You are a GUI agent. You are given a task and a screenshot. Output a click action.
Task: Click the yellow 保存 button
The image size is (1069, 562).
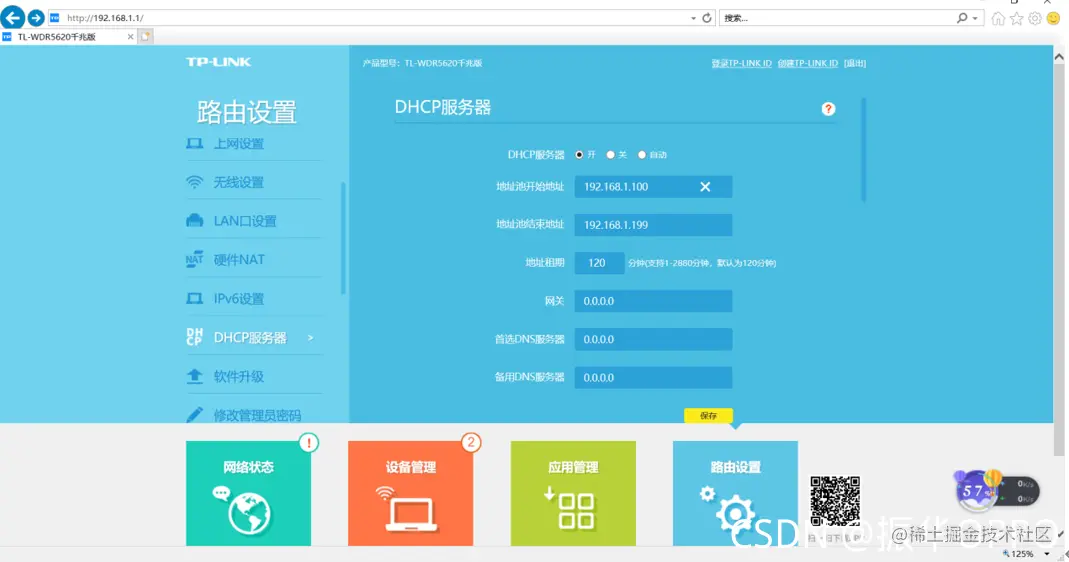point(708,415)
